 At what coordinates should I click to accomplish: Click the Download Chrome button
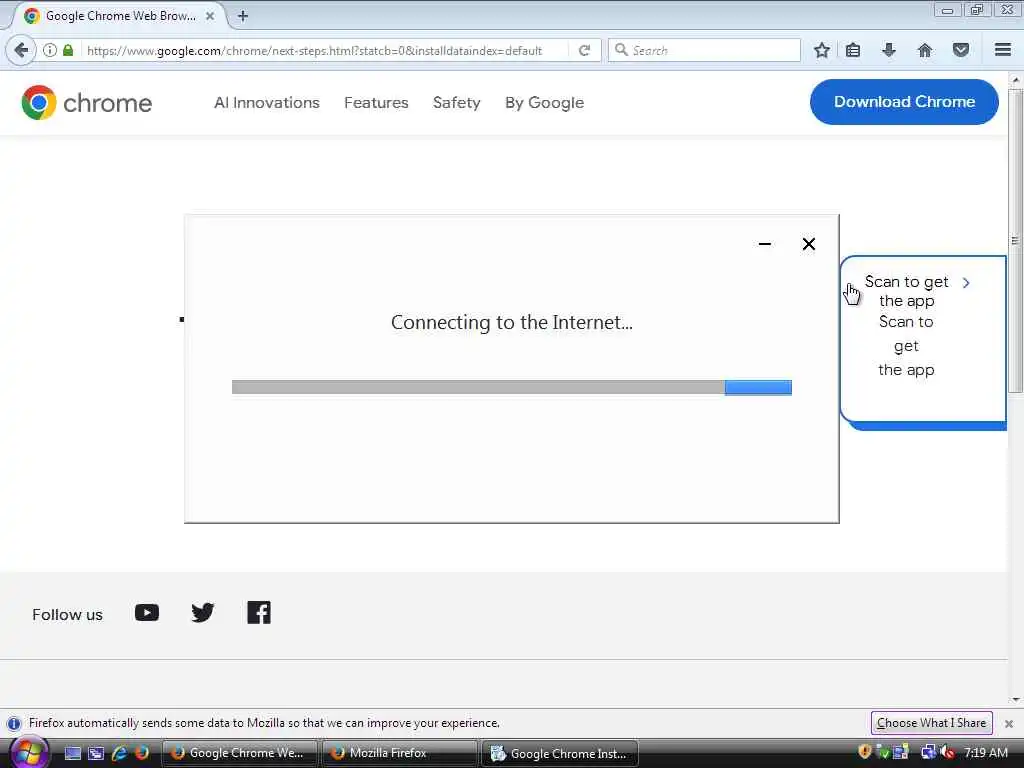pyautogui.click(x=904, y=102)
